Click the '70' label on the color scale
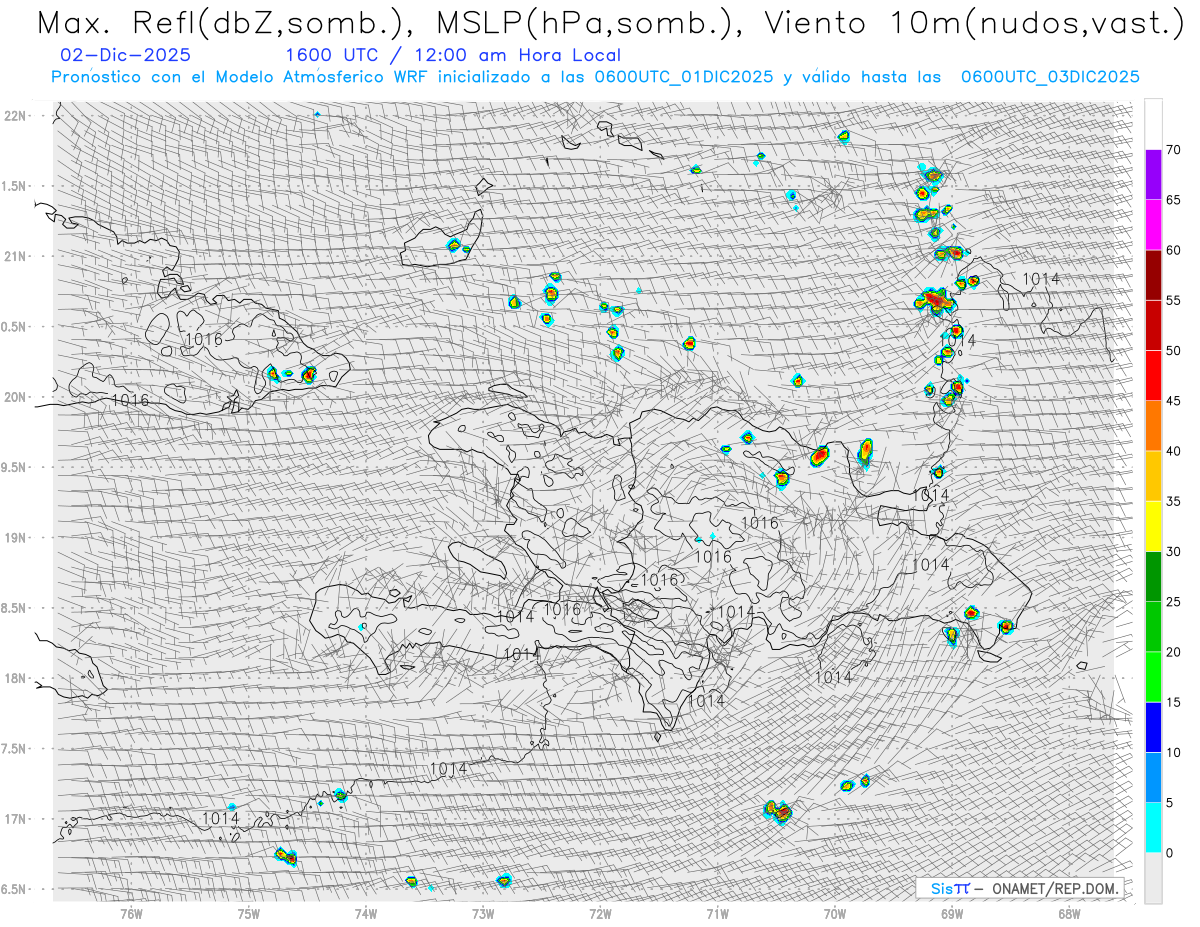Screen dimensions: 1200x927 pyautogui.click(x=1173, y=150)
